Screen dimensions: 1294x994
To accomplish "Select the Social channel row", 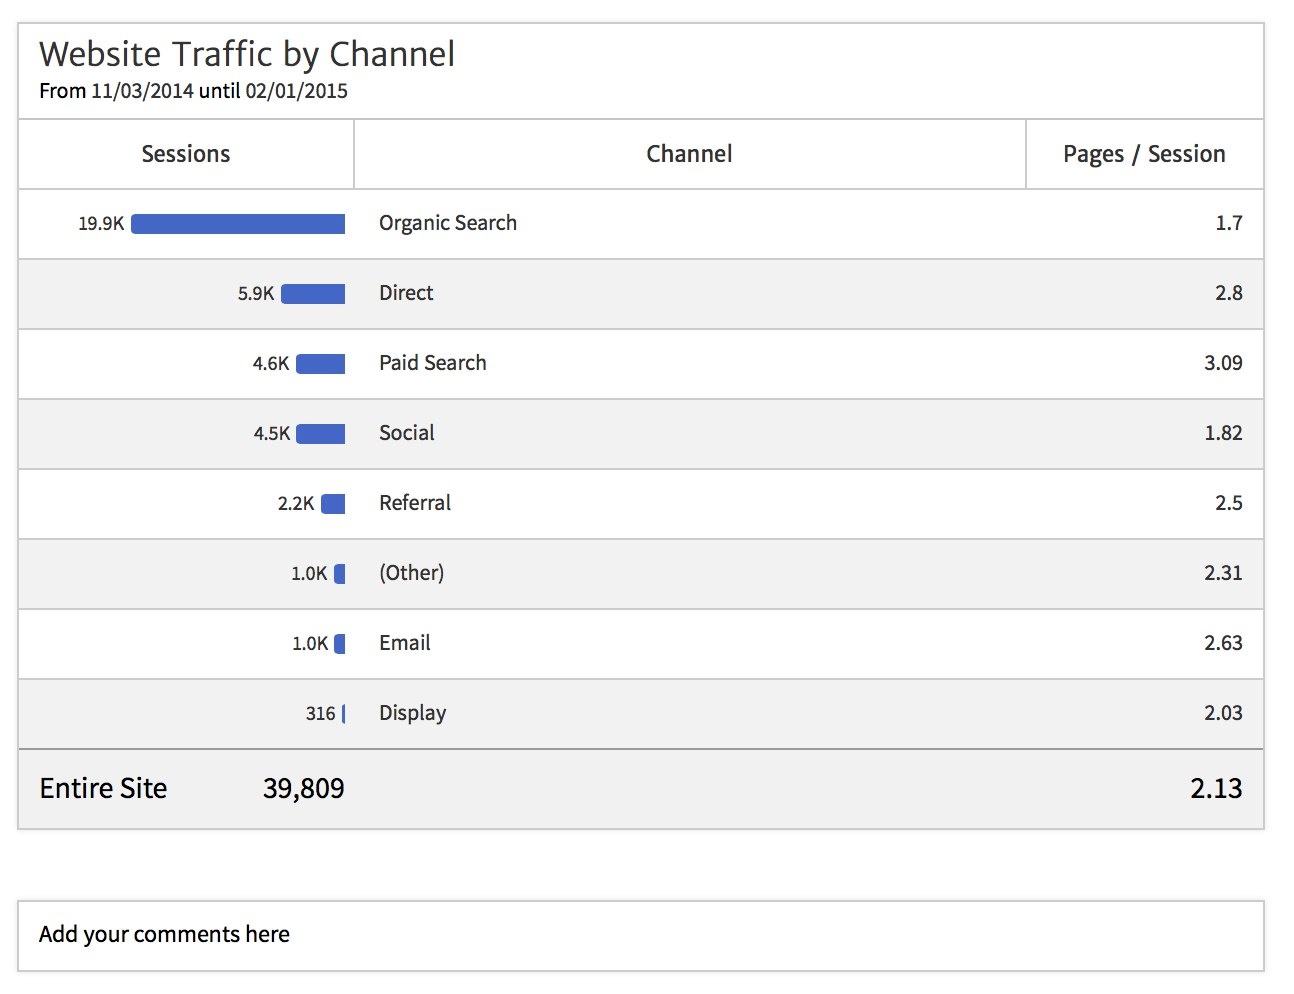I will coord(406,433).
